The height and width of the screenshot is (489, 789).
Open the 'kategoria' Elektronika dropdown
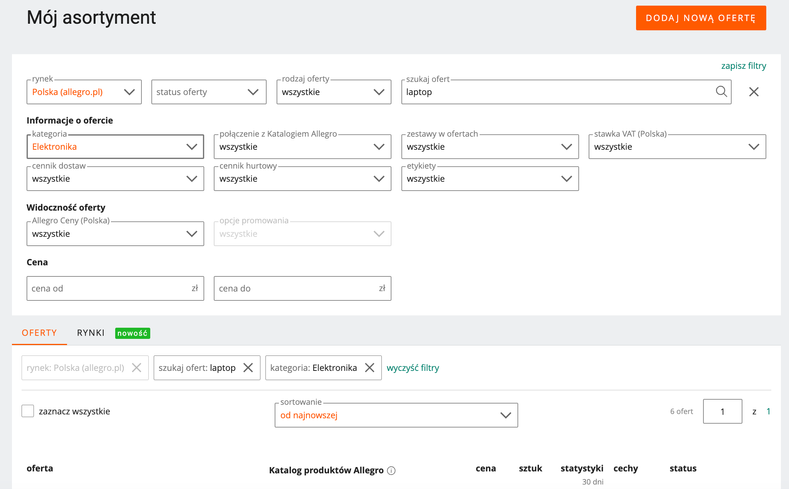(x=115, y=147)
